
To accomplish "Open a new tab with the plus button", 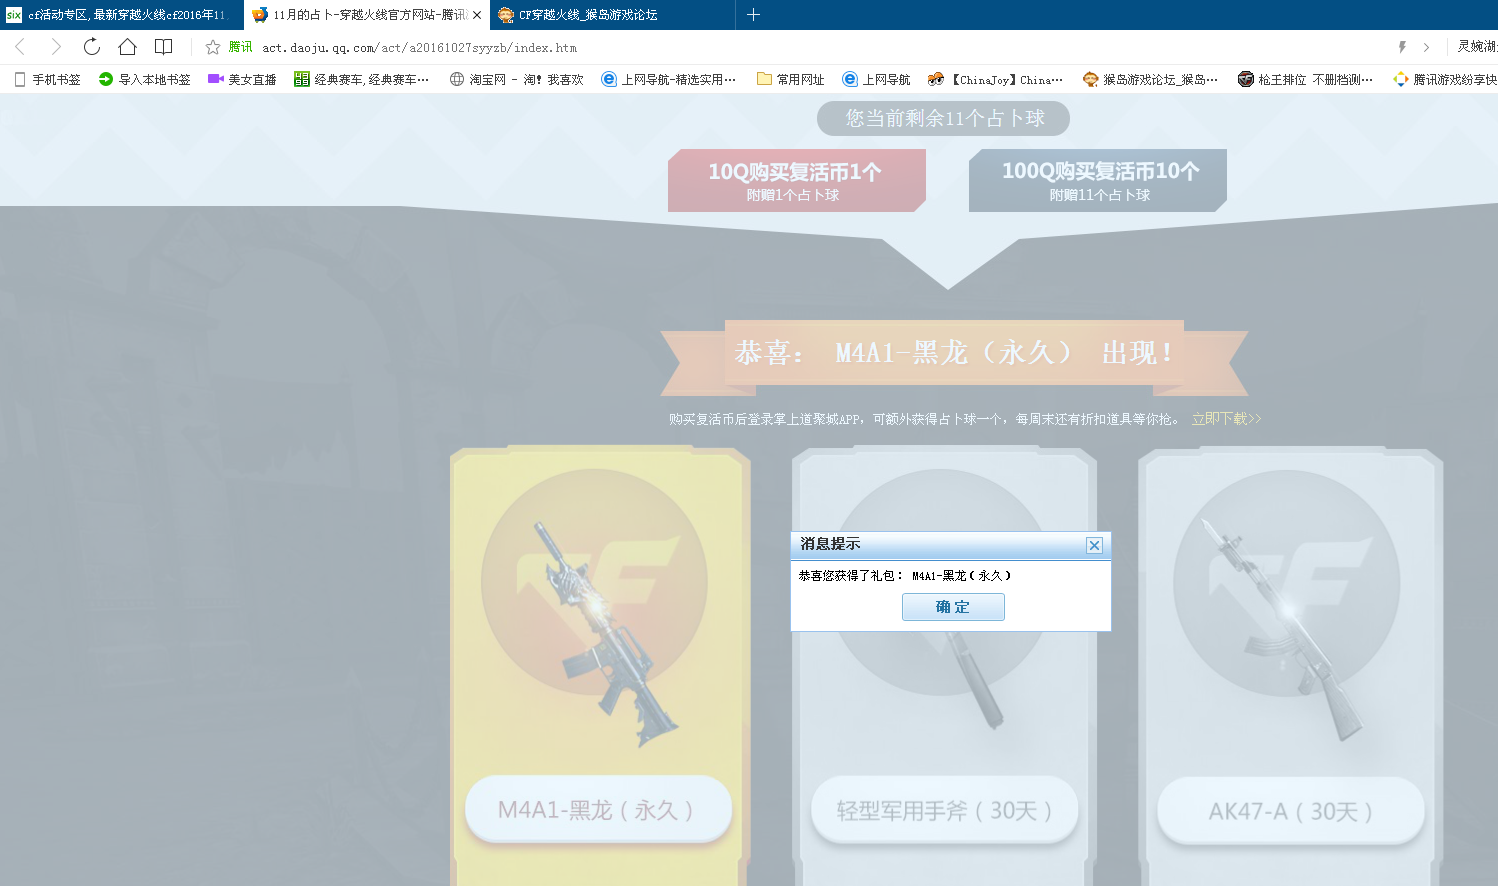I will point(754,15).
